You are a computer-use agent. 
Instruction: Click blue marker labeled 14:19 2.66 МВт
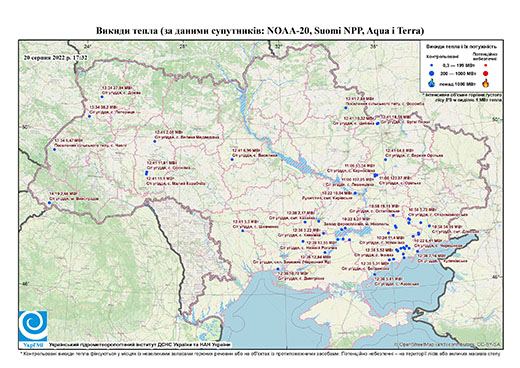tap(49, 203)
